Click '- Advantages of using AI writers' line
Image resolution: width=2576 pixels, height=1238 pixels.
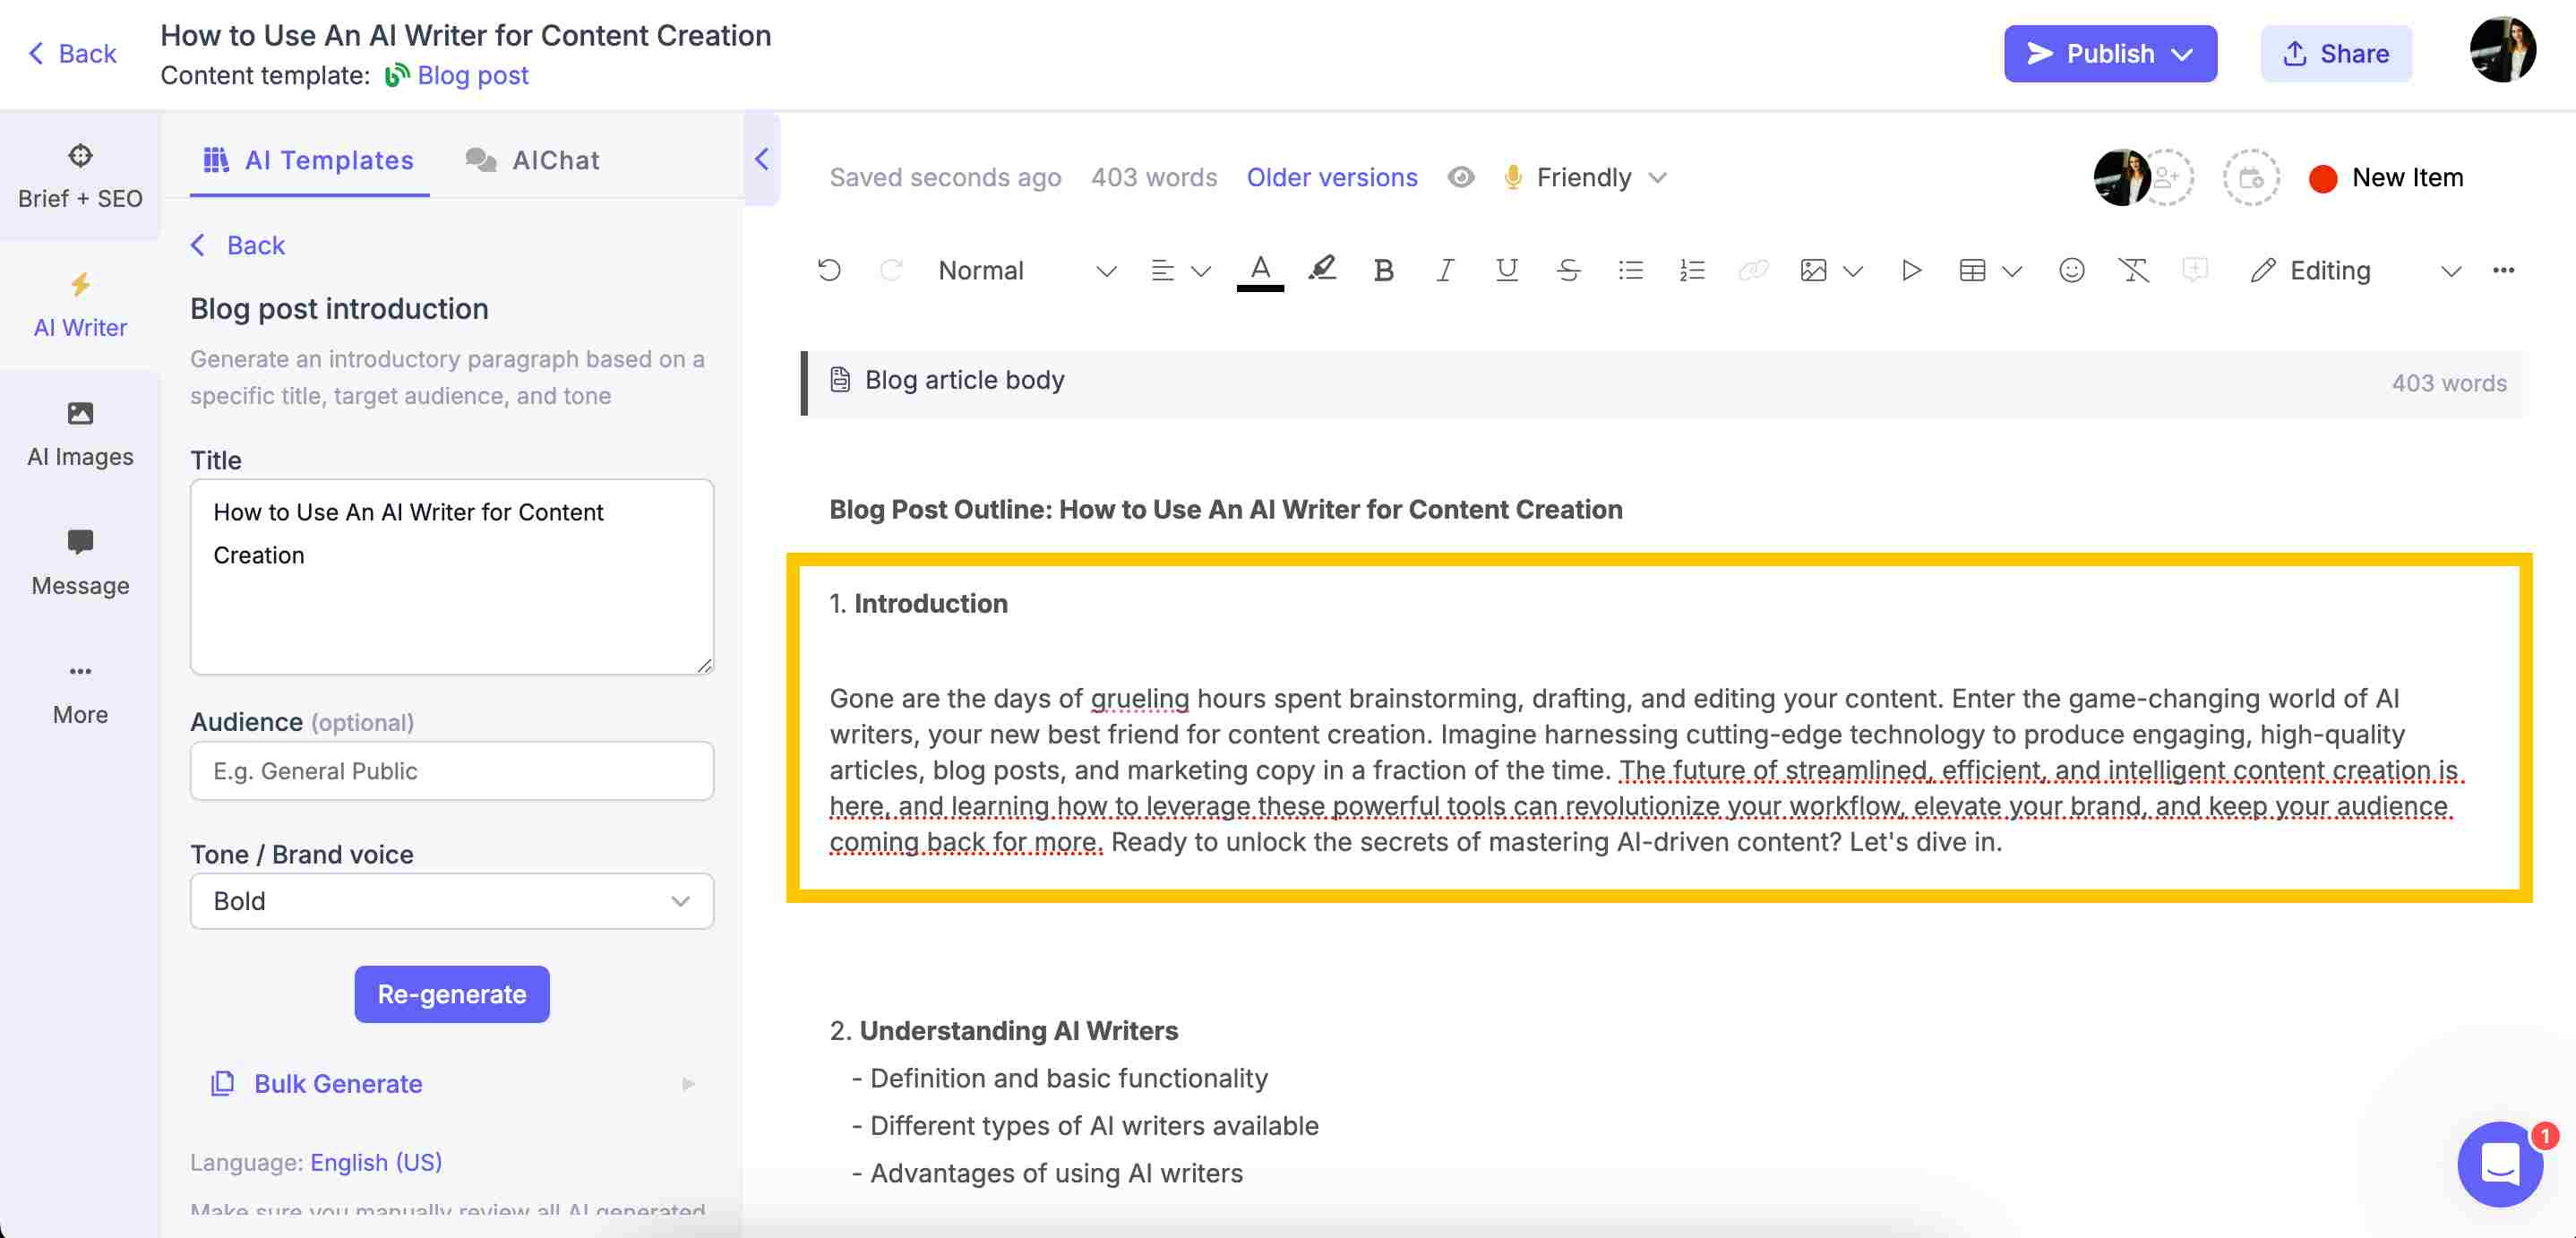1047,1173
